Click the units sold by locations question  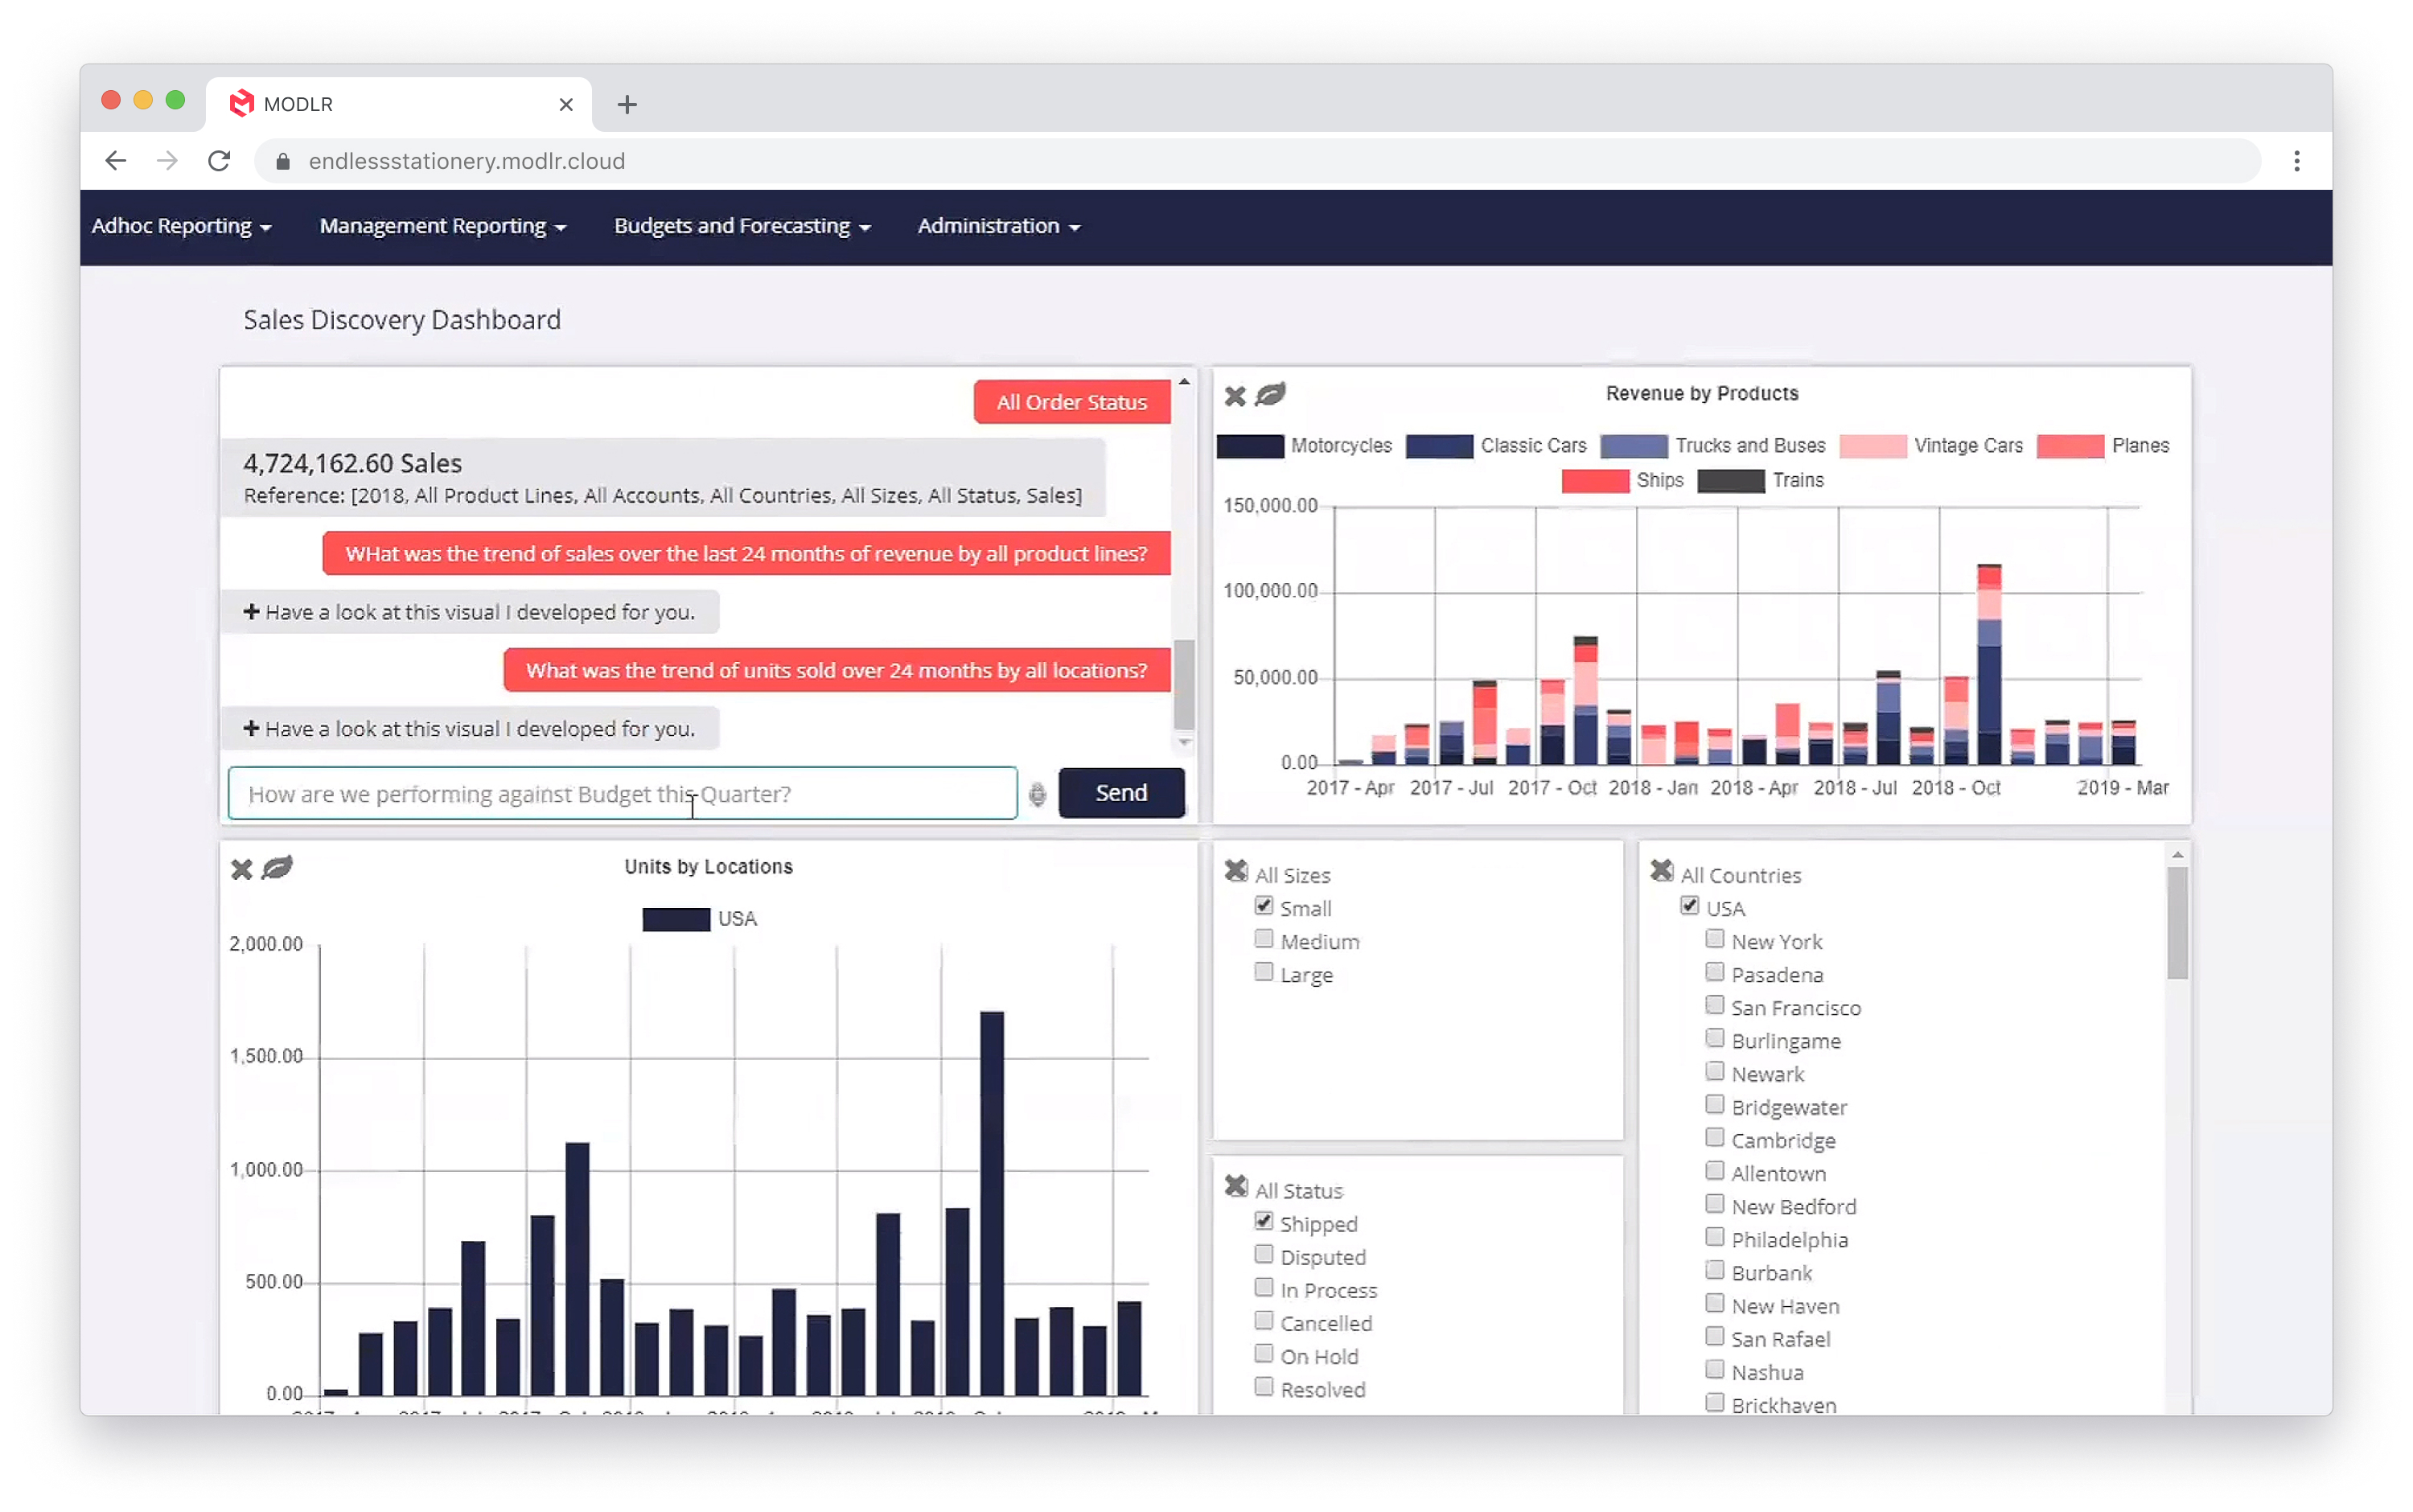[837, 671]
